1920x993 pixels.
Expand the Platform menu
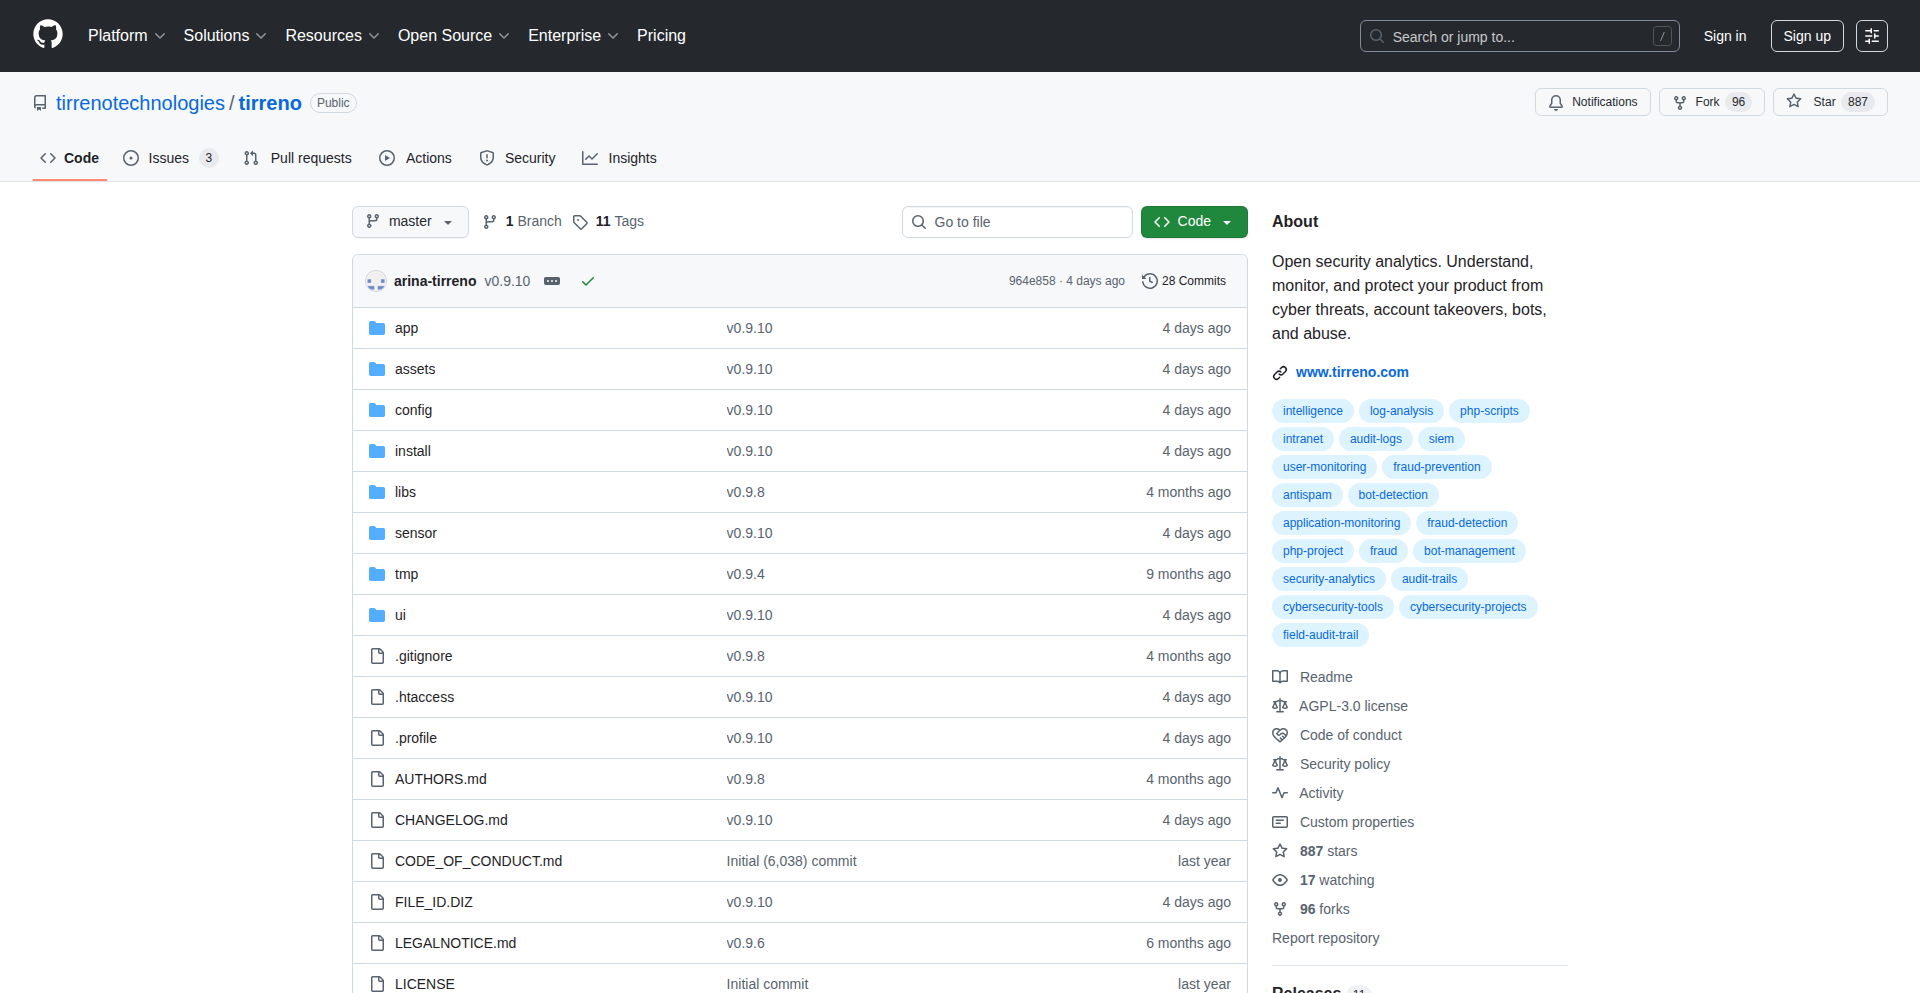[126, 36]
